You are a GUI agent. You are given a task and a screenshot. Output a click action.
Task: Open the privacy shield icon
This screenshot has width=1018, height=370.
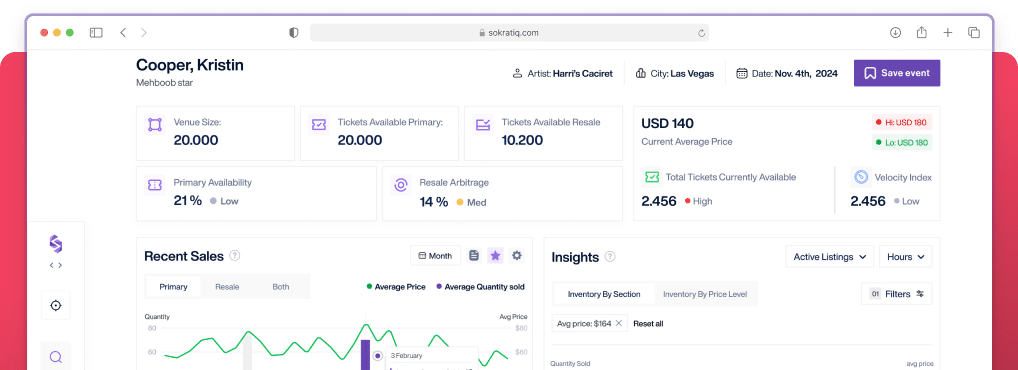[x=293, y=32]
